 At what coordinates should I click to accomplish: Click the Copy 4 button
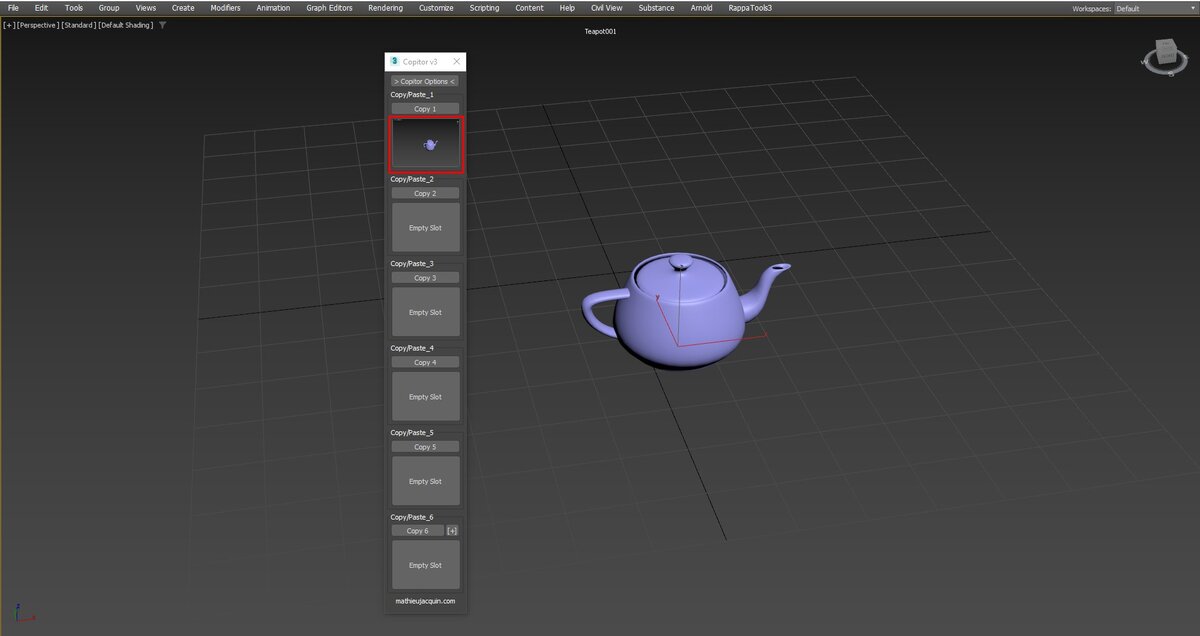pyautogui.click(x=425, y=362)
